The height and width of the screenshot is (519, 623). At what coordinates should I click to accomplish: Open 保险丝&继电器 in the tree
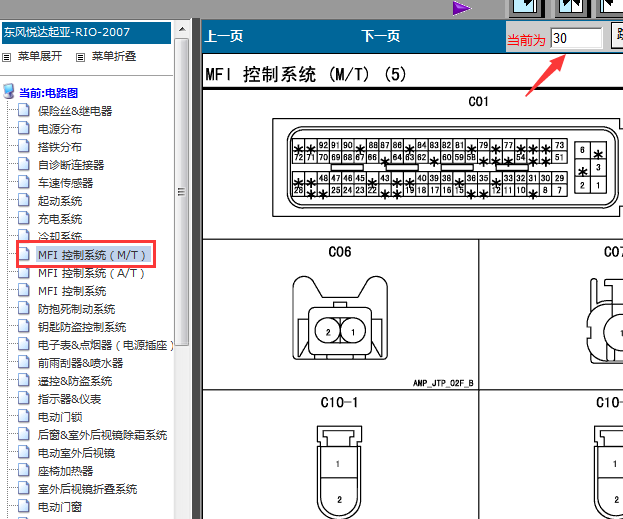[x=75, y=111]
